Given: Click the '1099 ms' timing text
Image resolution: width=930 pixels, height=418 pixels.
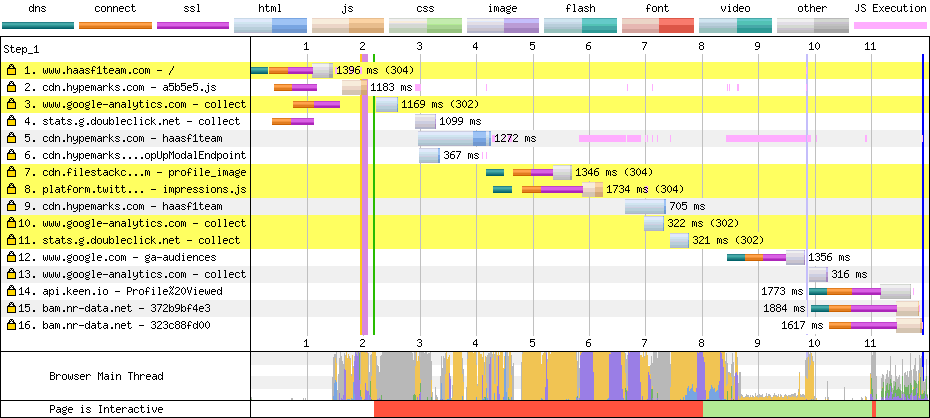Looking at the screenshot, I should point(460,121).
